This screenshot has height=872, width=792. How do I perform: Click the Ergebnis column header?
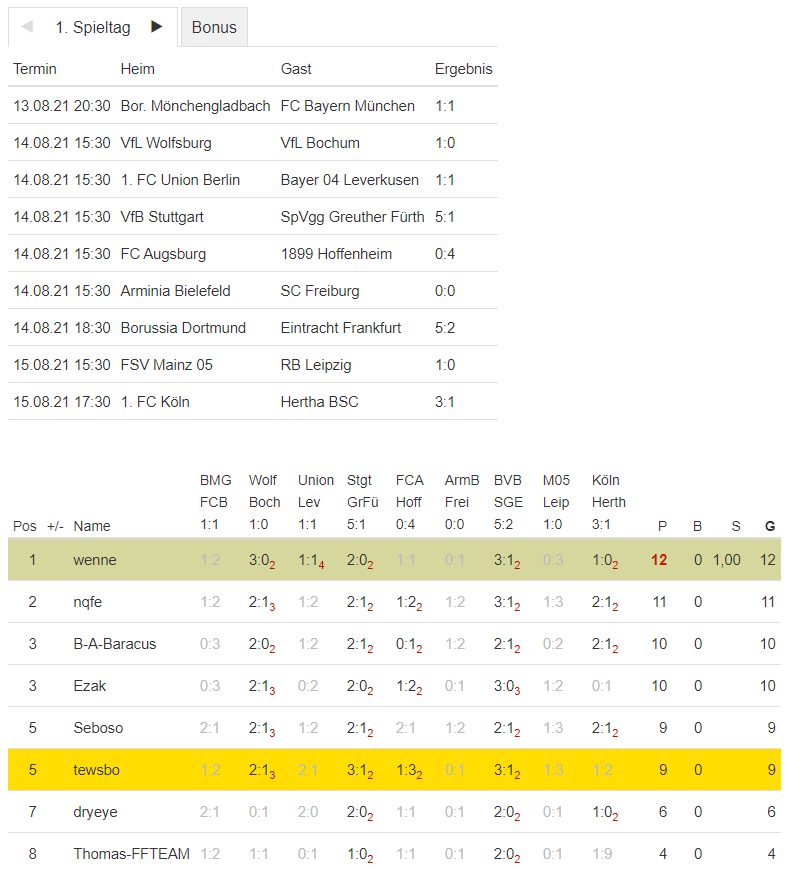(463, 69)
